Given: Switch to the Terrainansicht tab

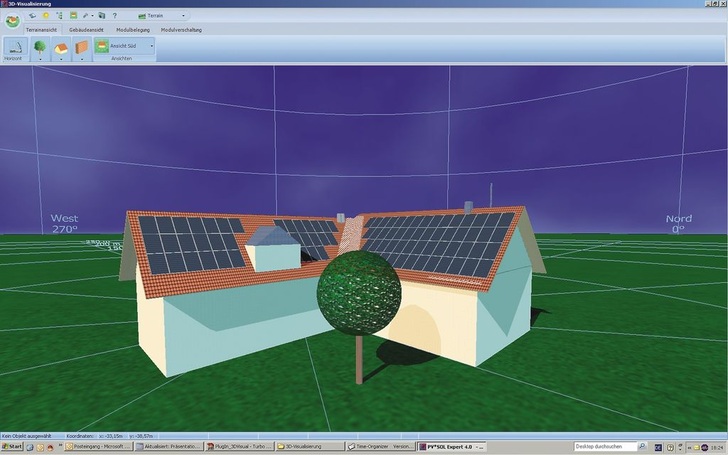Looking at the screenshot, I should [x=41, y=30].
